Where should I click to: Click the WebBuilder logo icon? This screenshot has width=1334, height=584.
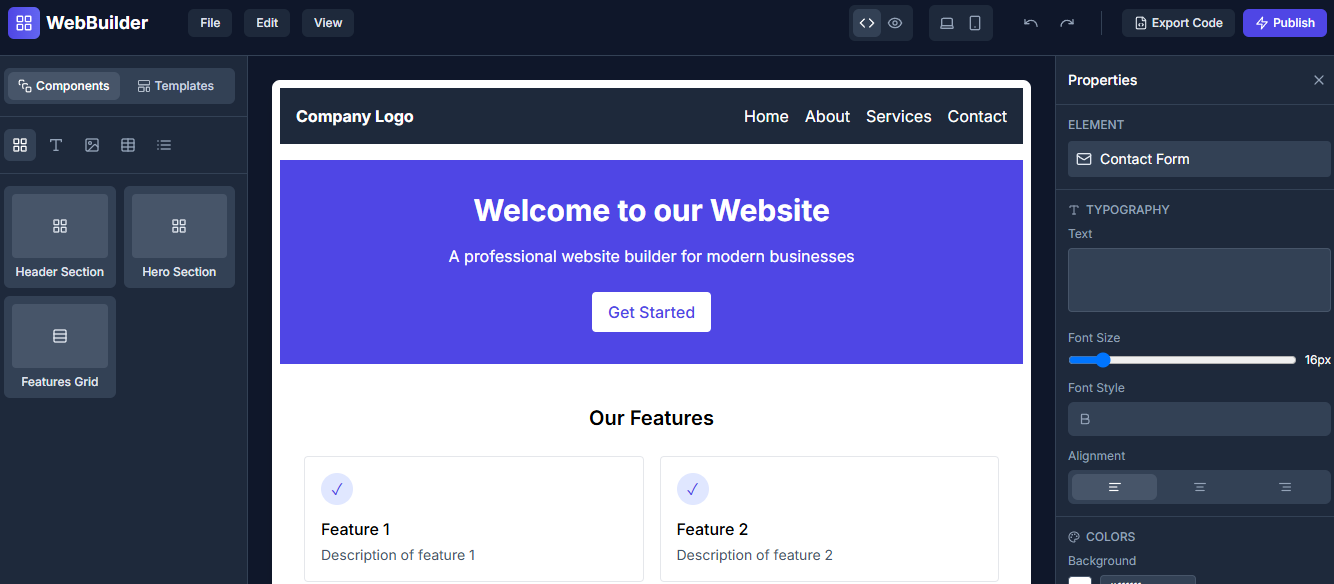24,23
